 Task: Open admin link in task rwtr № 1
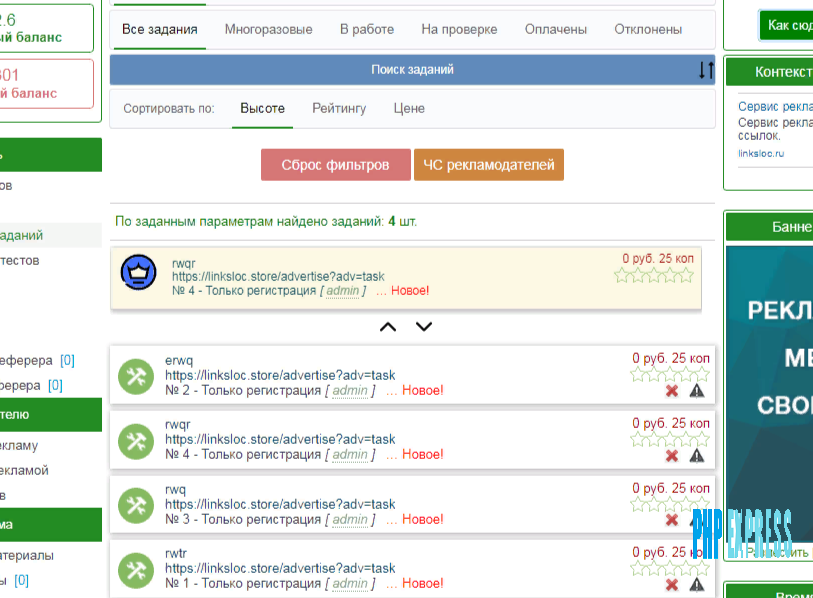pyautogui.click(x=350, y=583)
